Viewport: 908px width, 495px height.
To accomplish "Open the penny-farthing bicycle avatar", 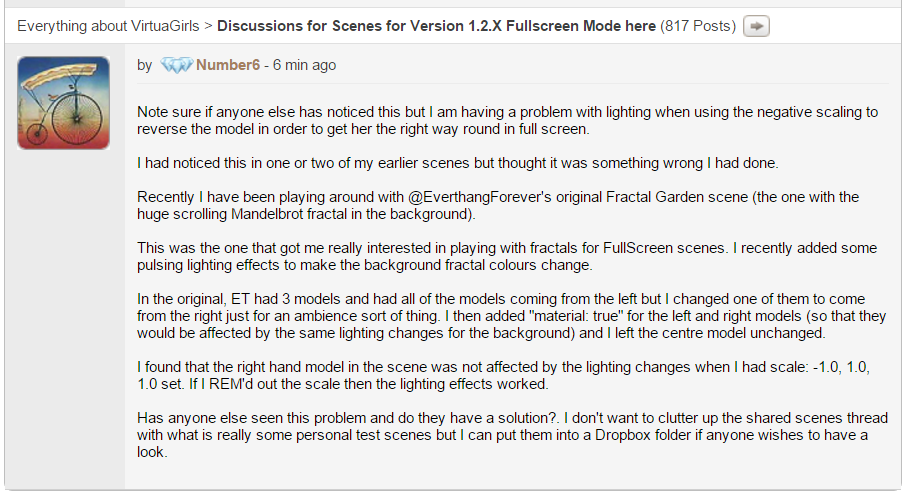I will (63, 103).
